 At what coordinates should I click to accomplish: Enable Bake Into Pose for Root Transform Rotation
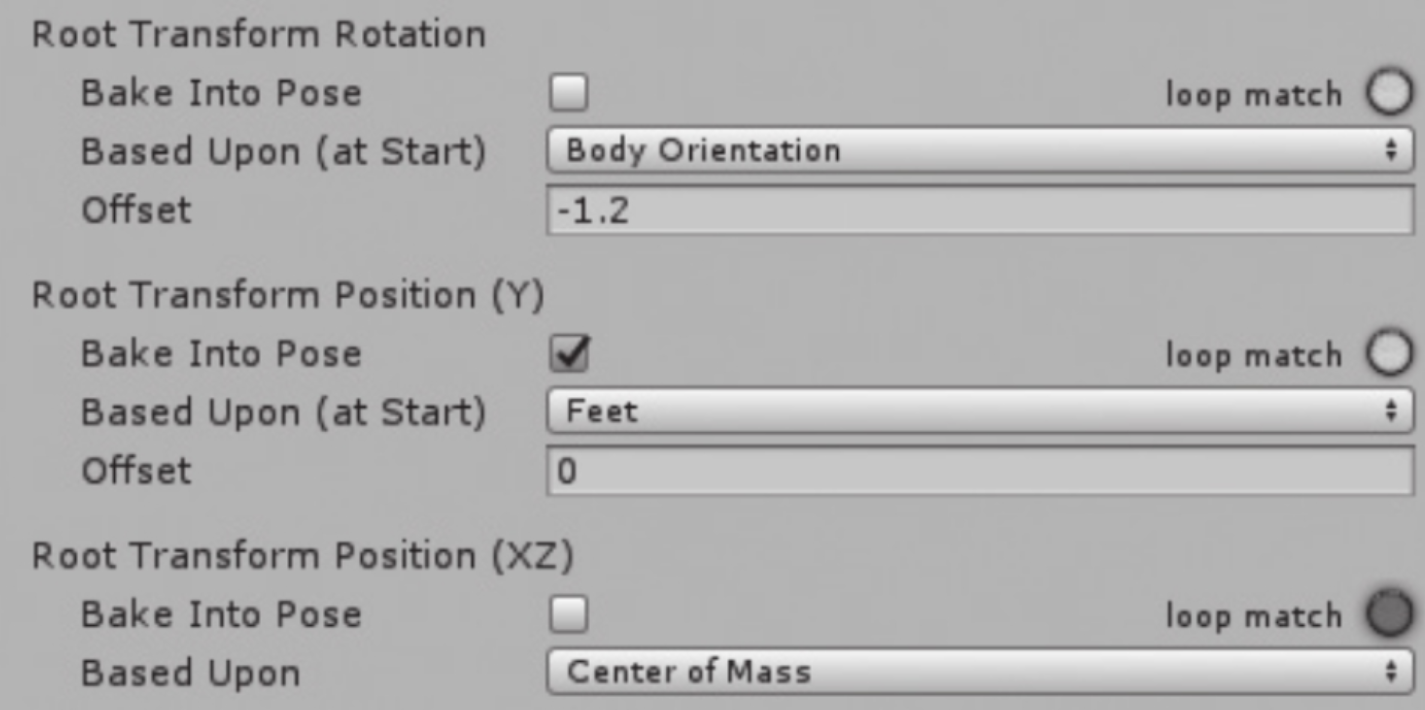(569, 95)
